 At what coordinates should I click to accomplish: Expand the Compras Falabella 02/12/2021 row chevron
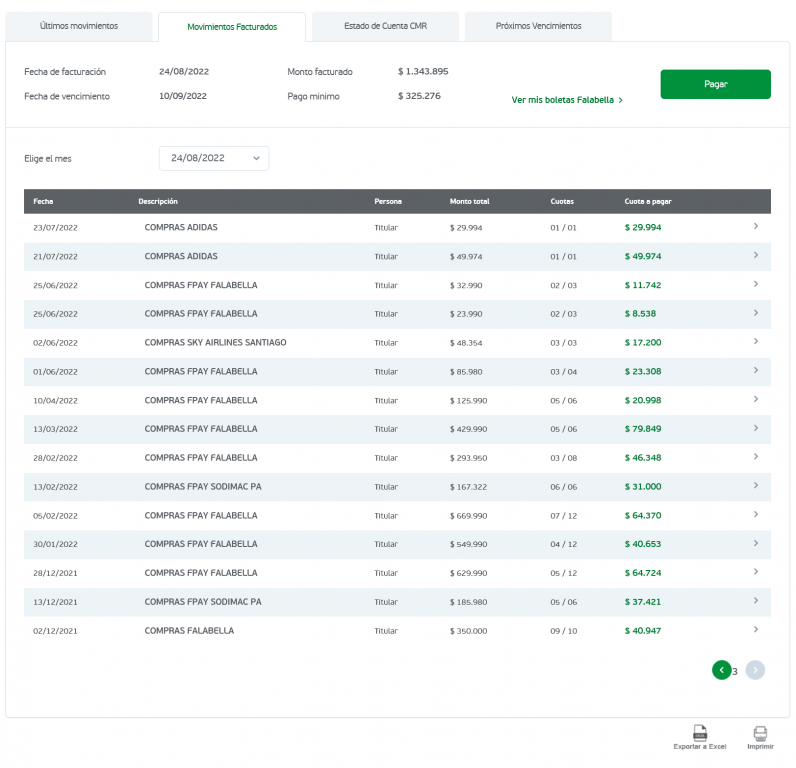tap(755, 630)
